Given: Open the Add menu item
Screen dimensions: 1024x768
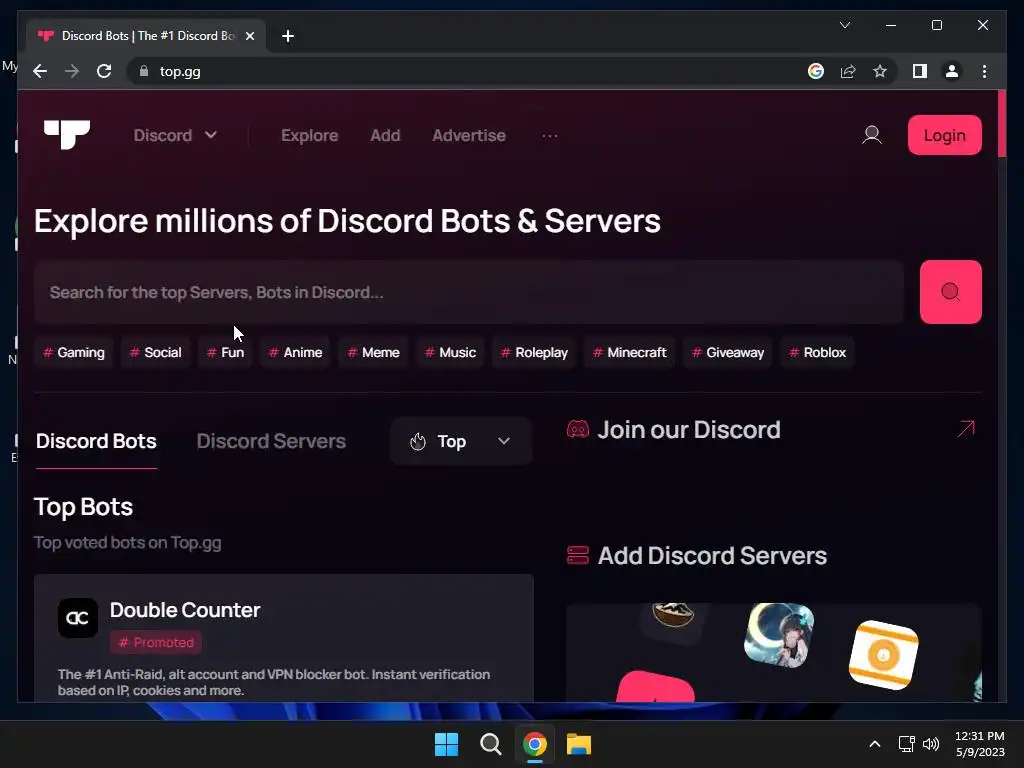Looking at the screenshot, I should tap(385, 135).
